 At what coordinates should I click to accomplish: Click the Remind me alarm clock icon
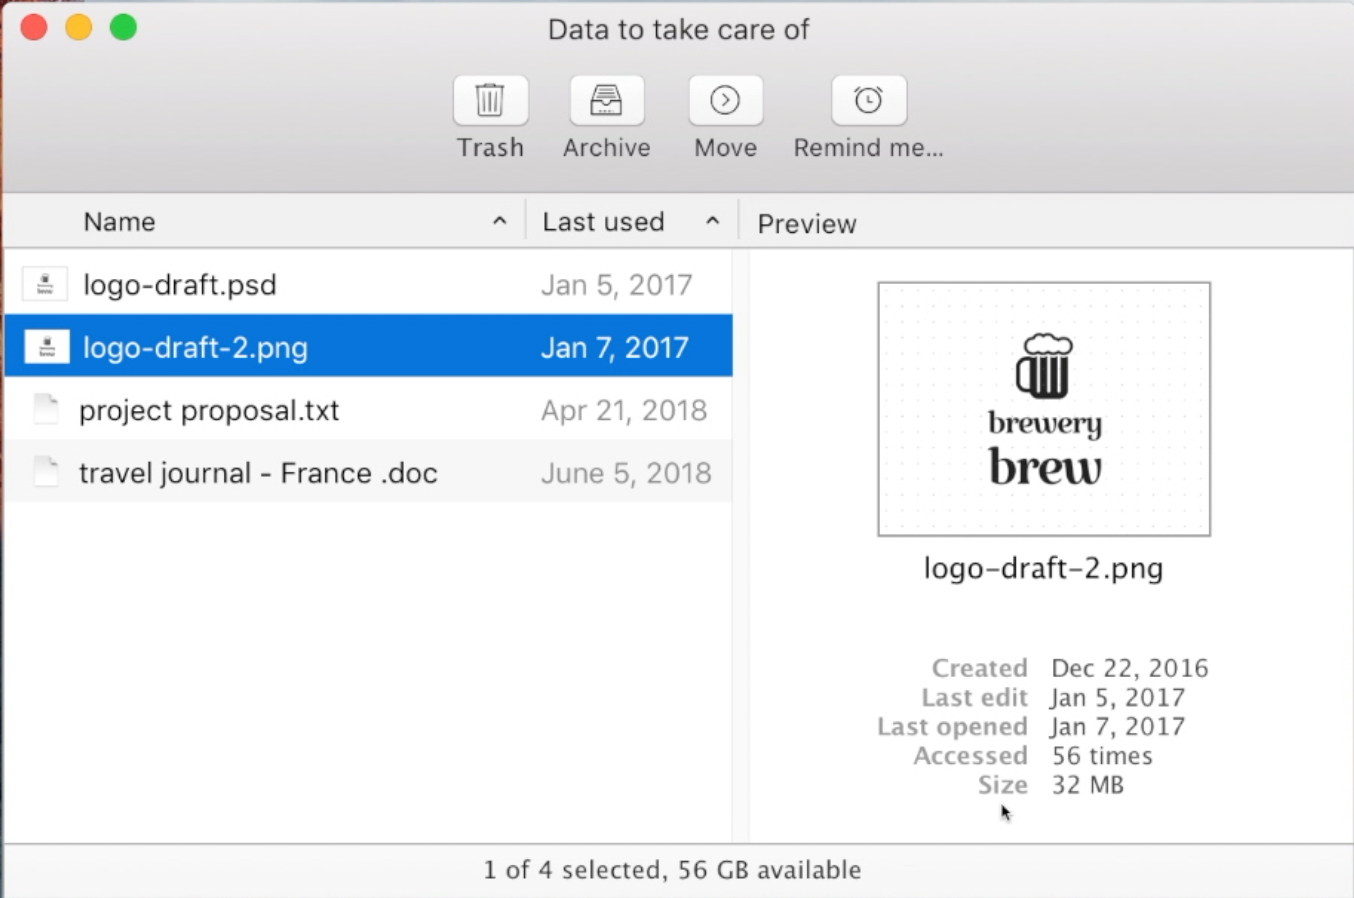[x=868, y=100]
